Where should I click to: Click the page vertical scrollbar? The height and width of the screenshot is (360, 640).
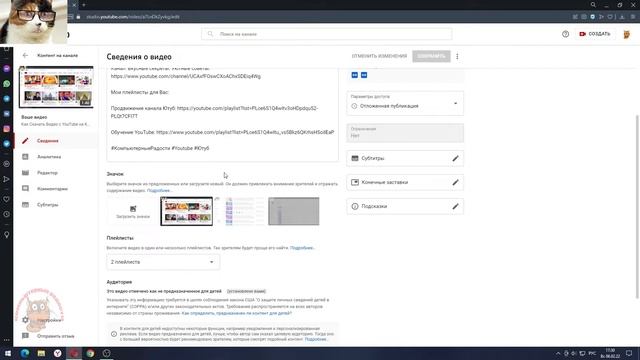pyautogui.click(x=637, y=206)
